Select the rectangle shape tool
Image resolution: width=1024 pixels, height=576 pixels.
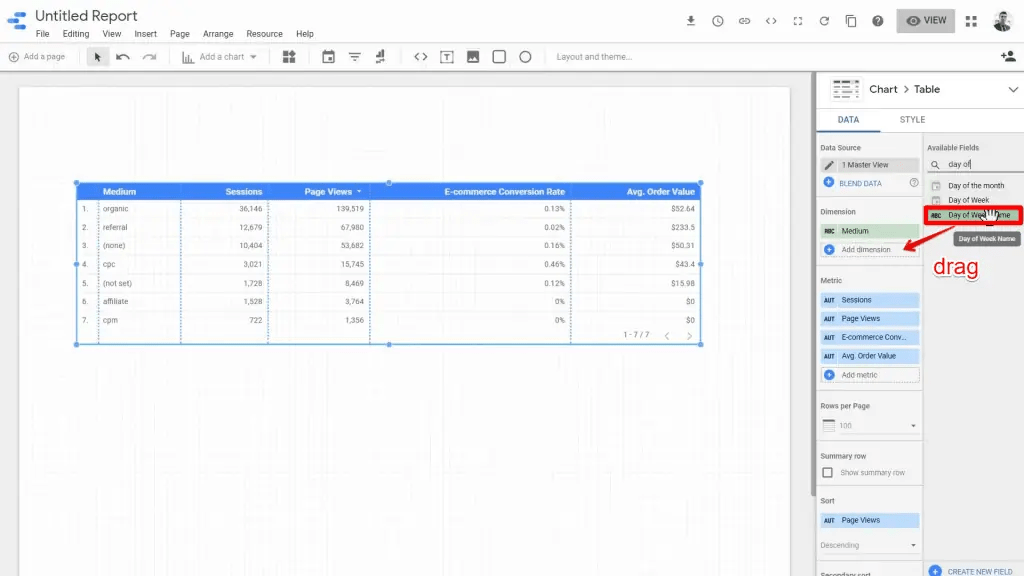[x=498, y=57]
